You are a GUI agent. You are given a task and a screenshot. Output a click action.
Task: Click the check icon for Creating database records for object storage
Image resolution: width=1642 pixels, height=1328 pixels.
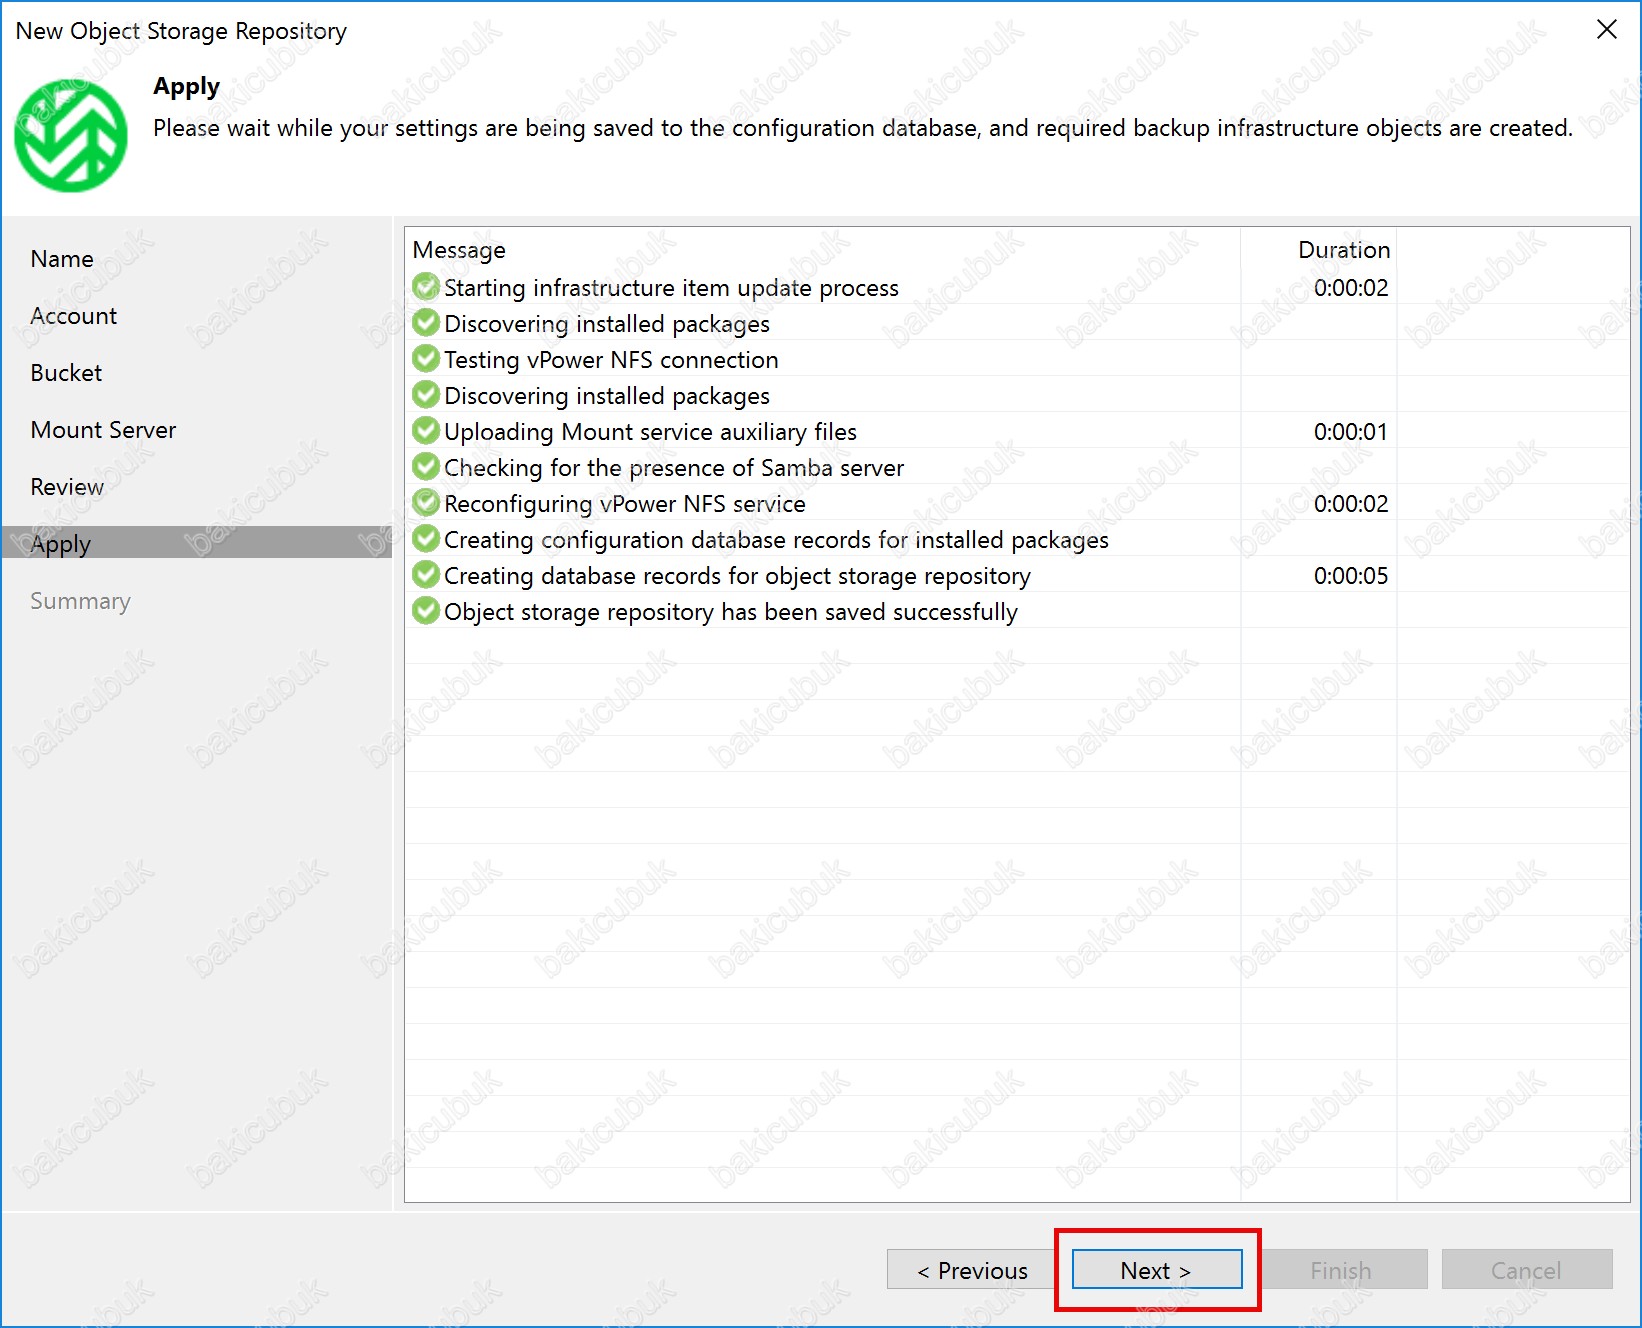click(426, 575)
